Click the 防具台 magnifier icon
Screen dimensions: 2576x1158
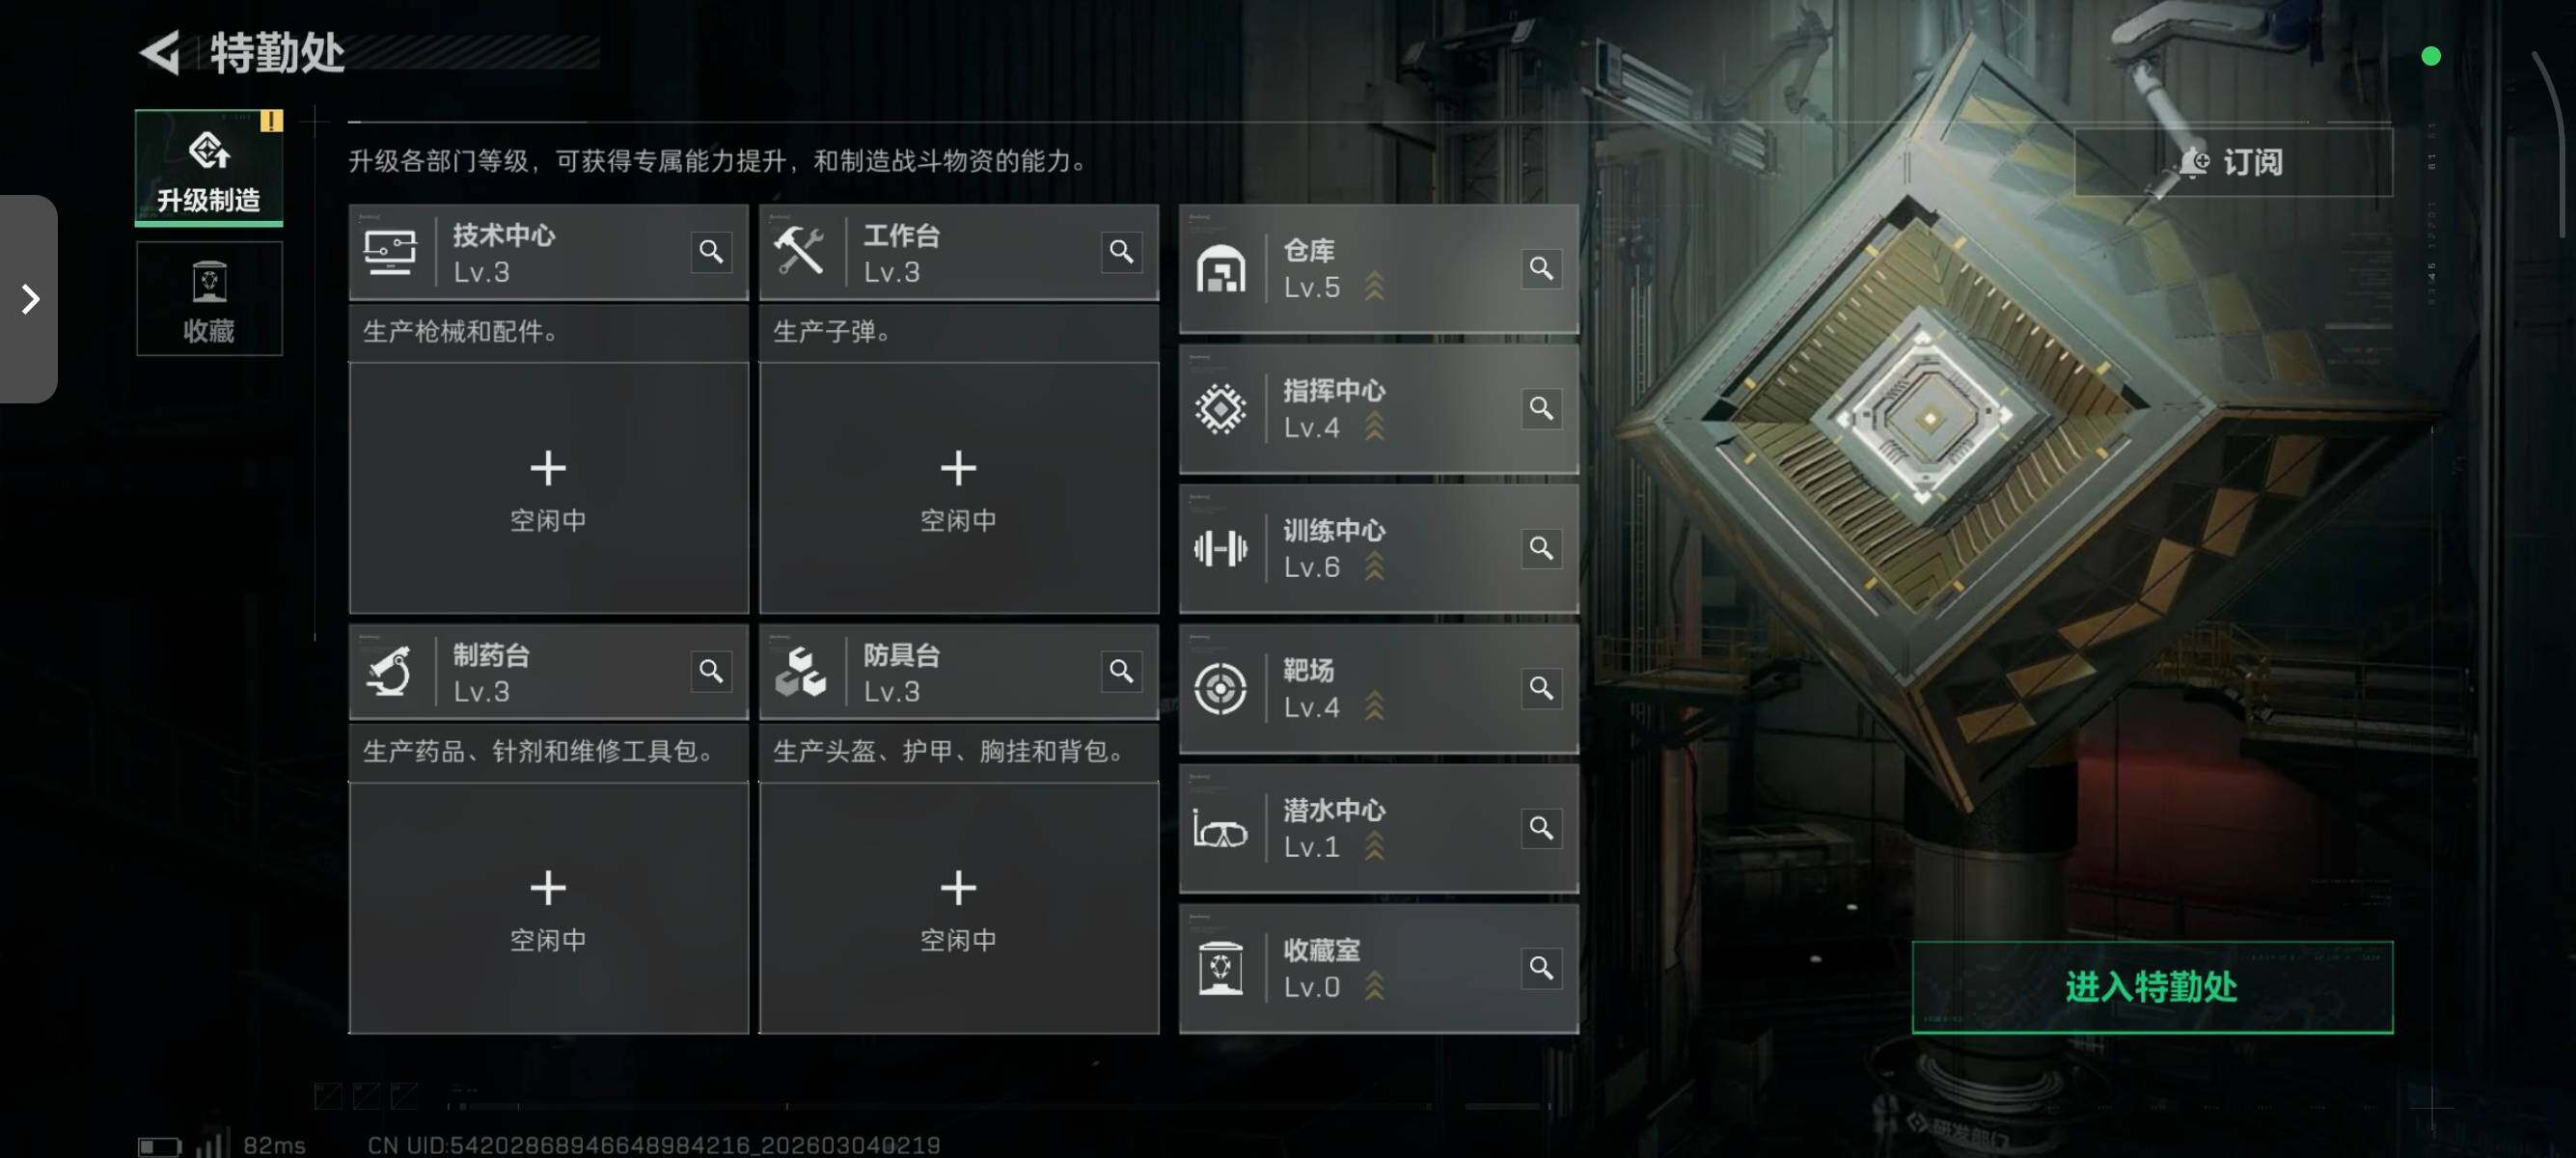pos(1121,671)
